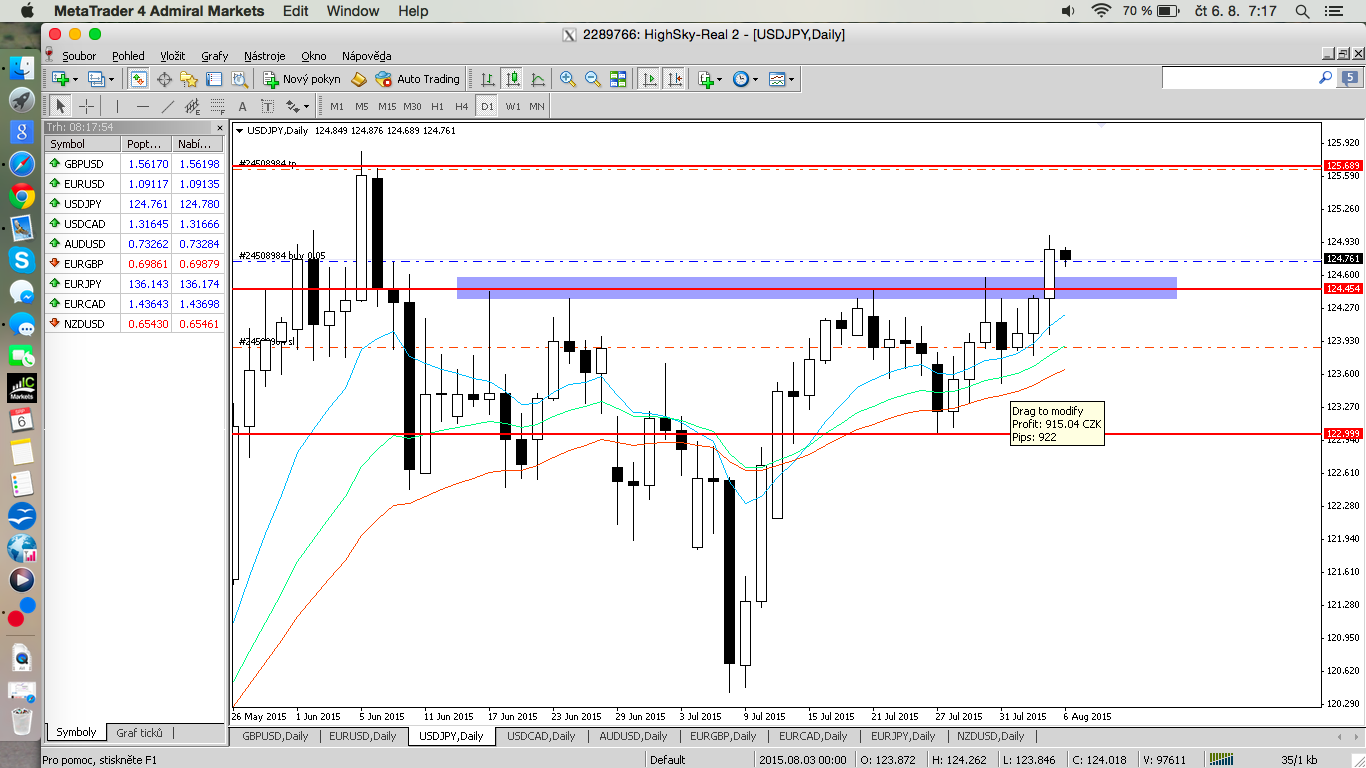This screenshot has width=1366, height=768.
Task: Expand the profiles dropdown arrow
Action: pos(111,79)
